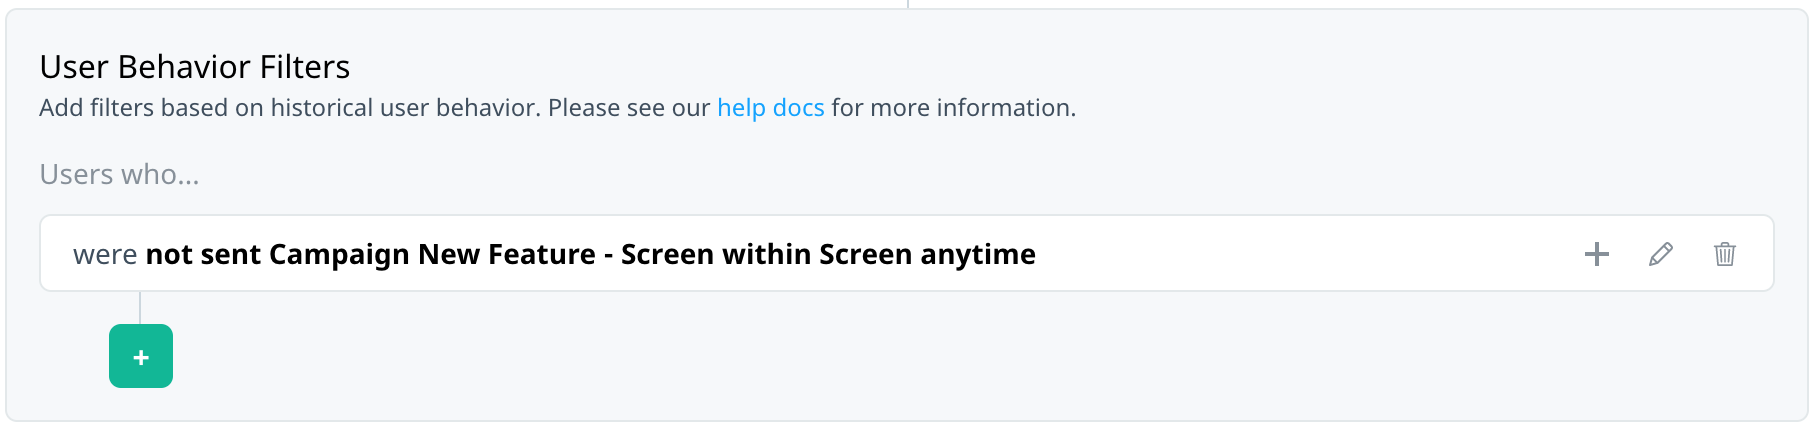Select the 'were not sent Campaign' filter text

tap(241, 254)
